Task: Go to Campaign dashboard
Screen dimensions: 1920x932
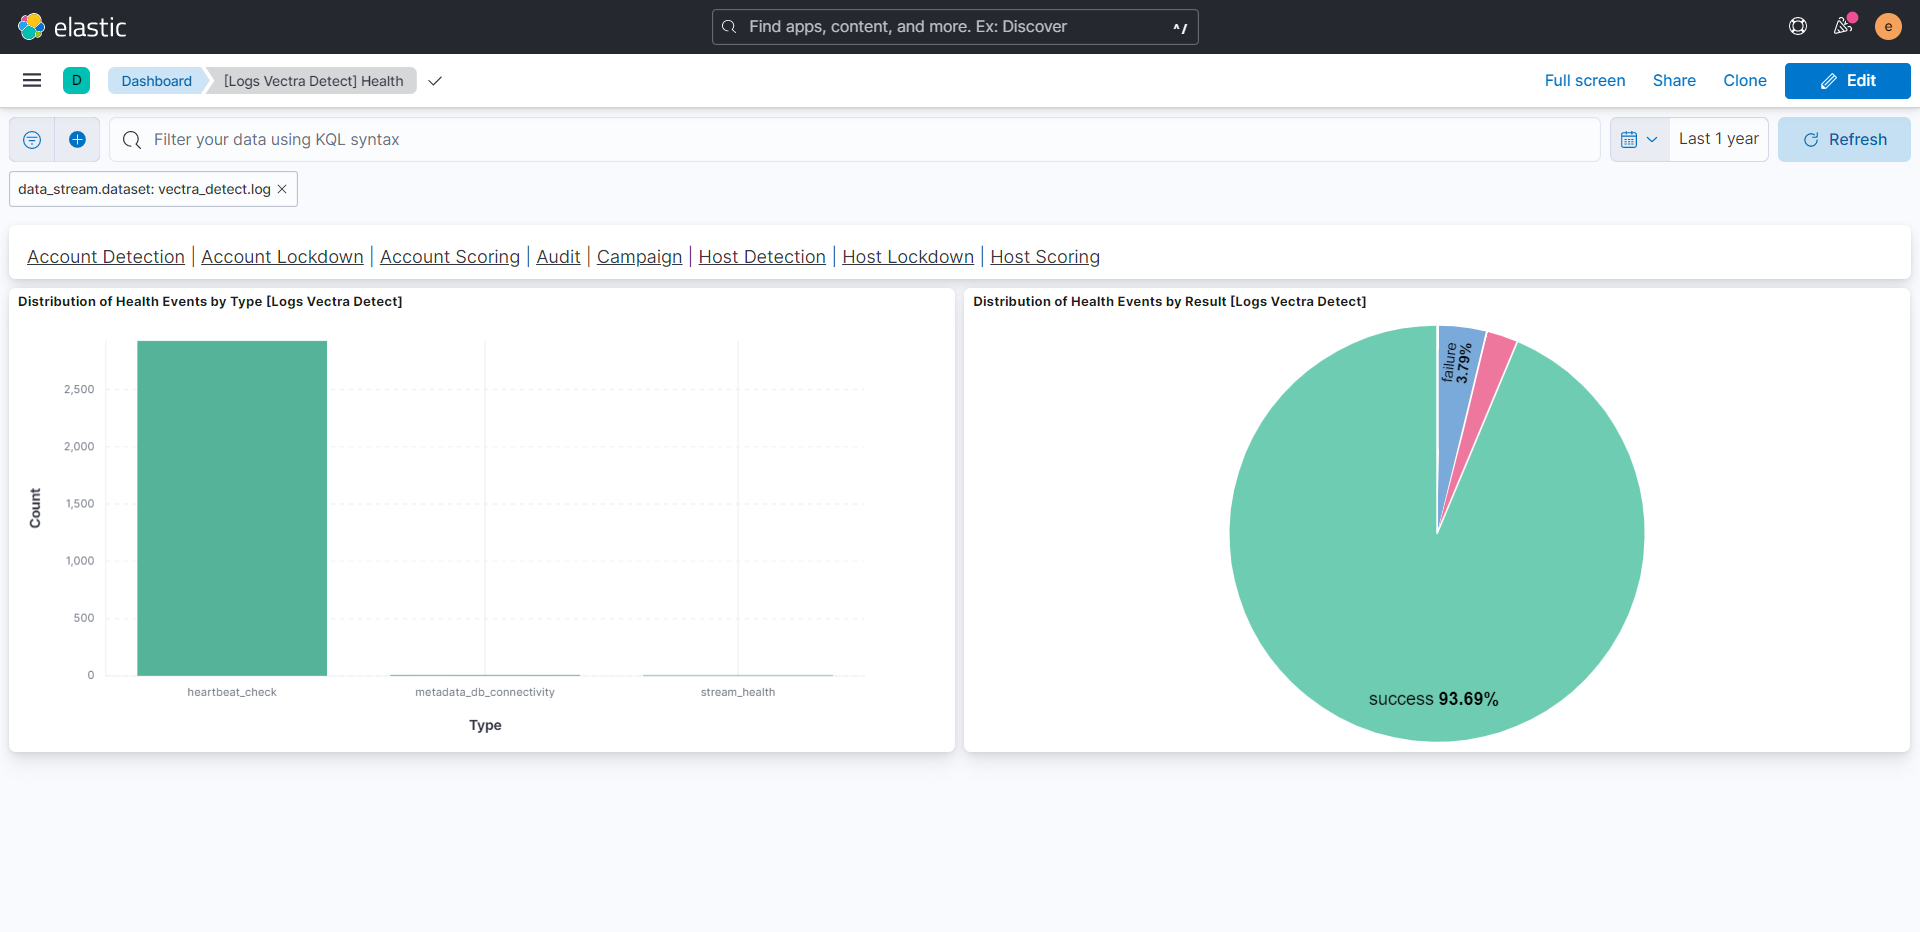Action: click(639, 257)
